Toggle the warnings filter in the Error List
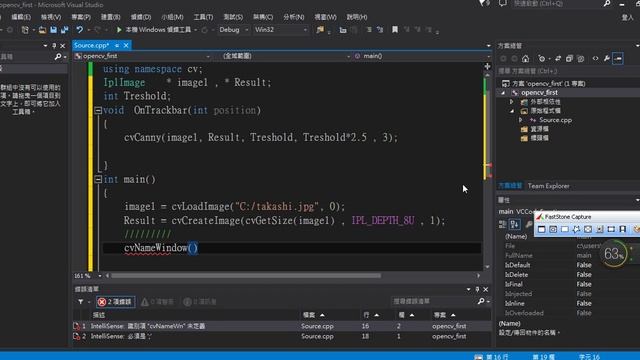 (157, 302)
